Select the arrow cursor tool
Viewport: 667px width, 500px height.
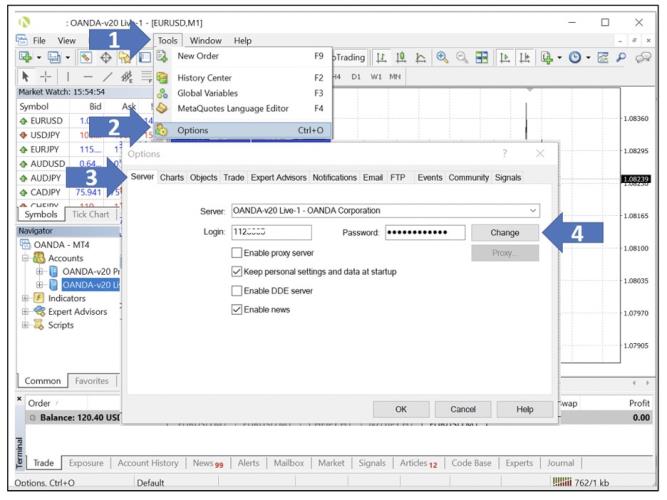click(26, 77)
